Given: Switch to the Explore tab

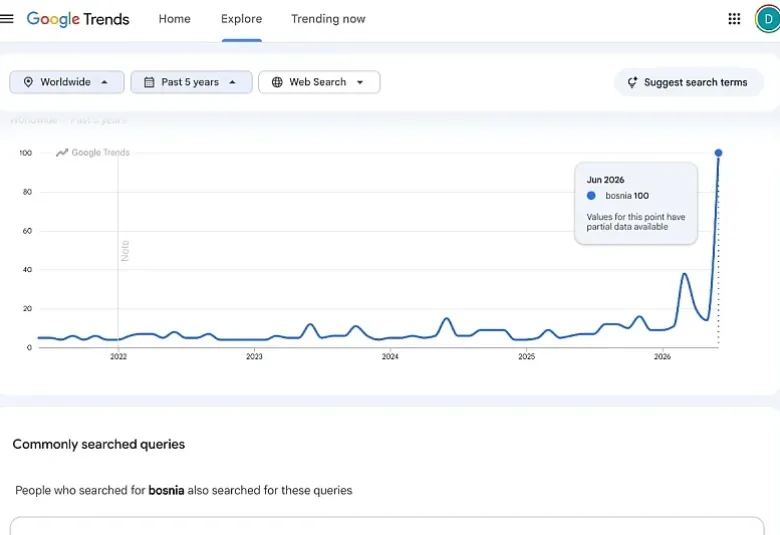Looking at the screenshot, I should (x=241, y=19).
